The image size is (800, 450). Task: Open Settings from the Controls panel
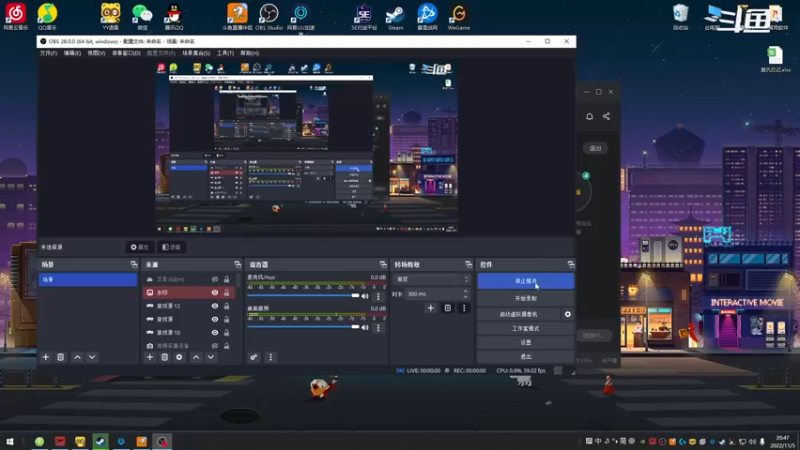[x=526, y=342]
